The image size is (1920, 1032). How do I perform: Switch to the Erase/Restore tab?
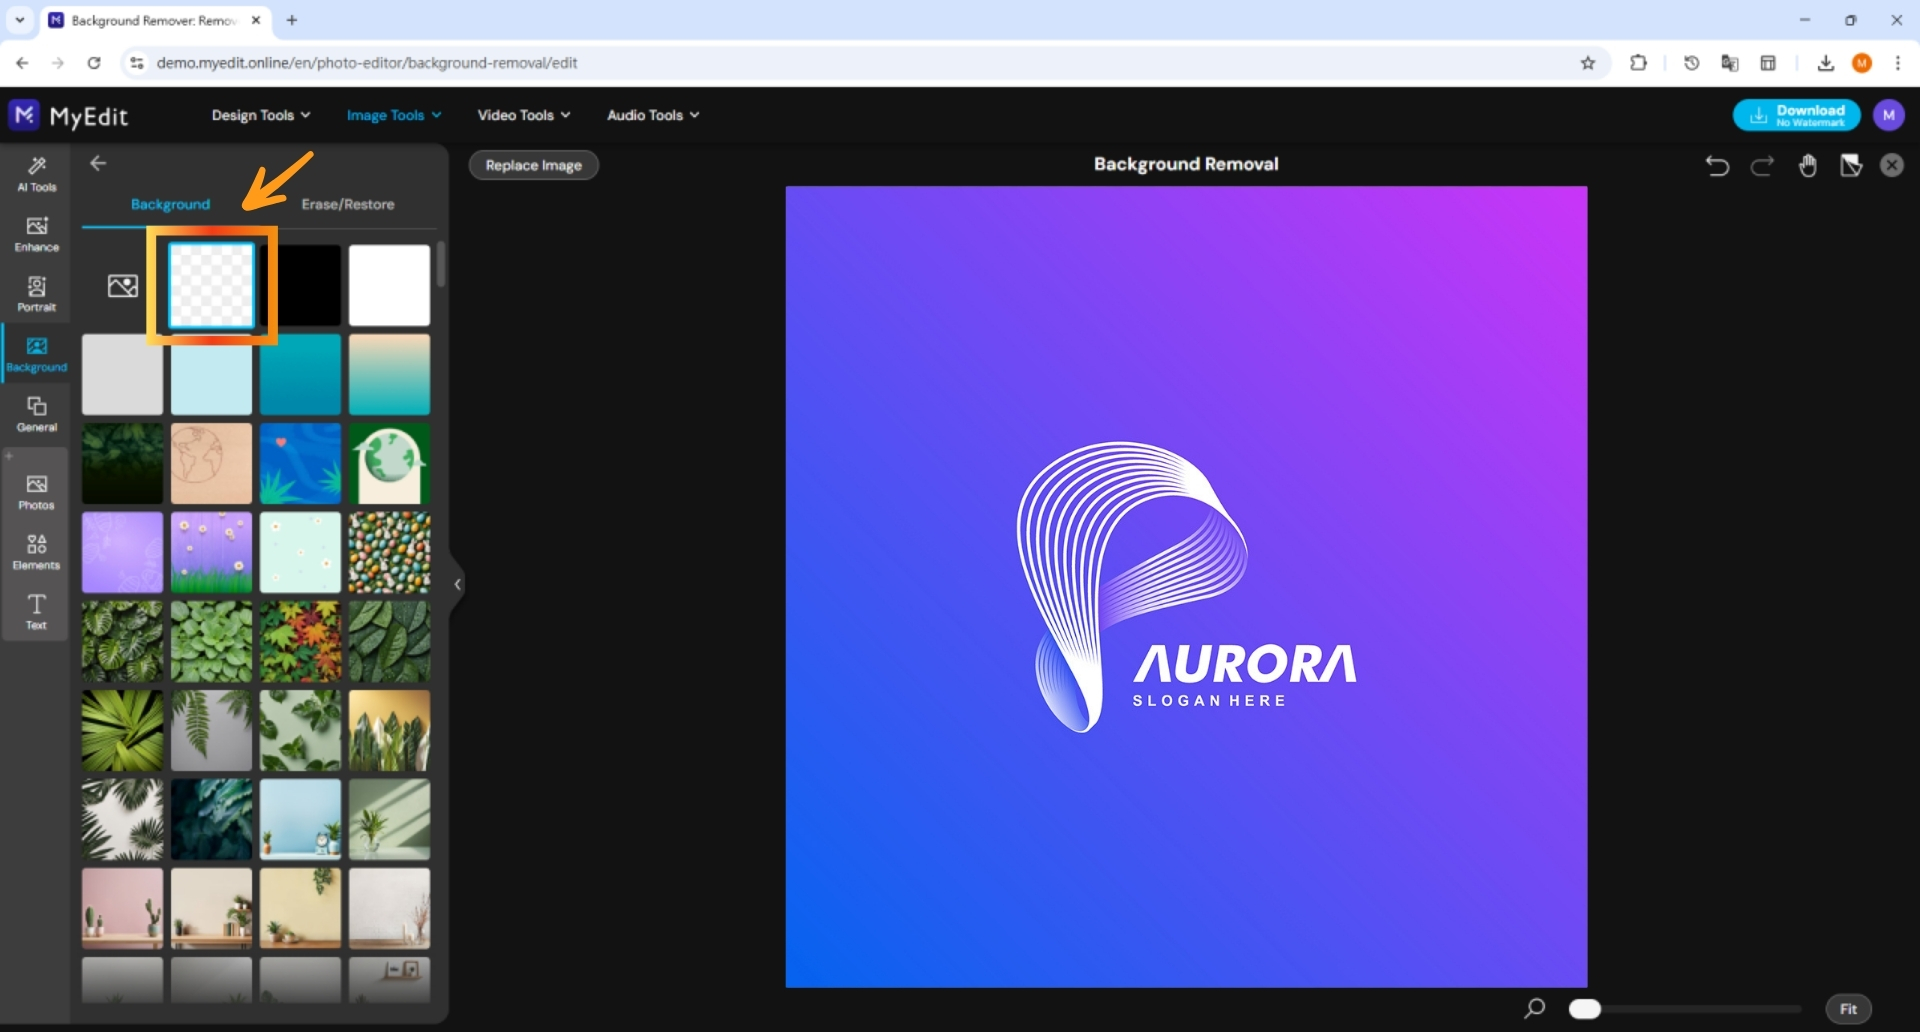click(x=347, y=204)
